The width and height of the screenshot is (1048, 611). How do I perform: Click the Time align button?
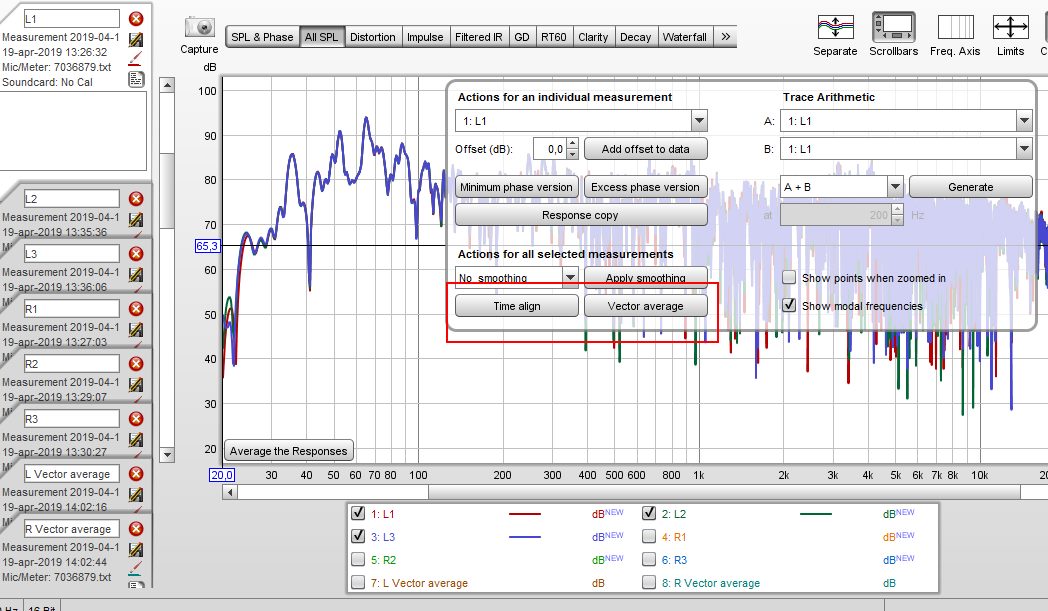tap(517, 306)
